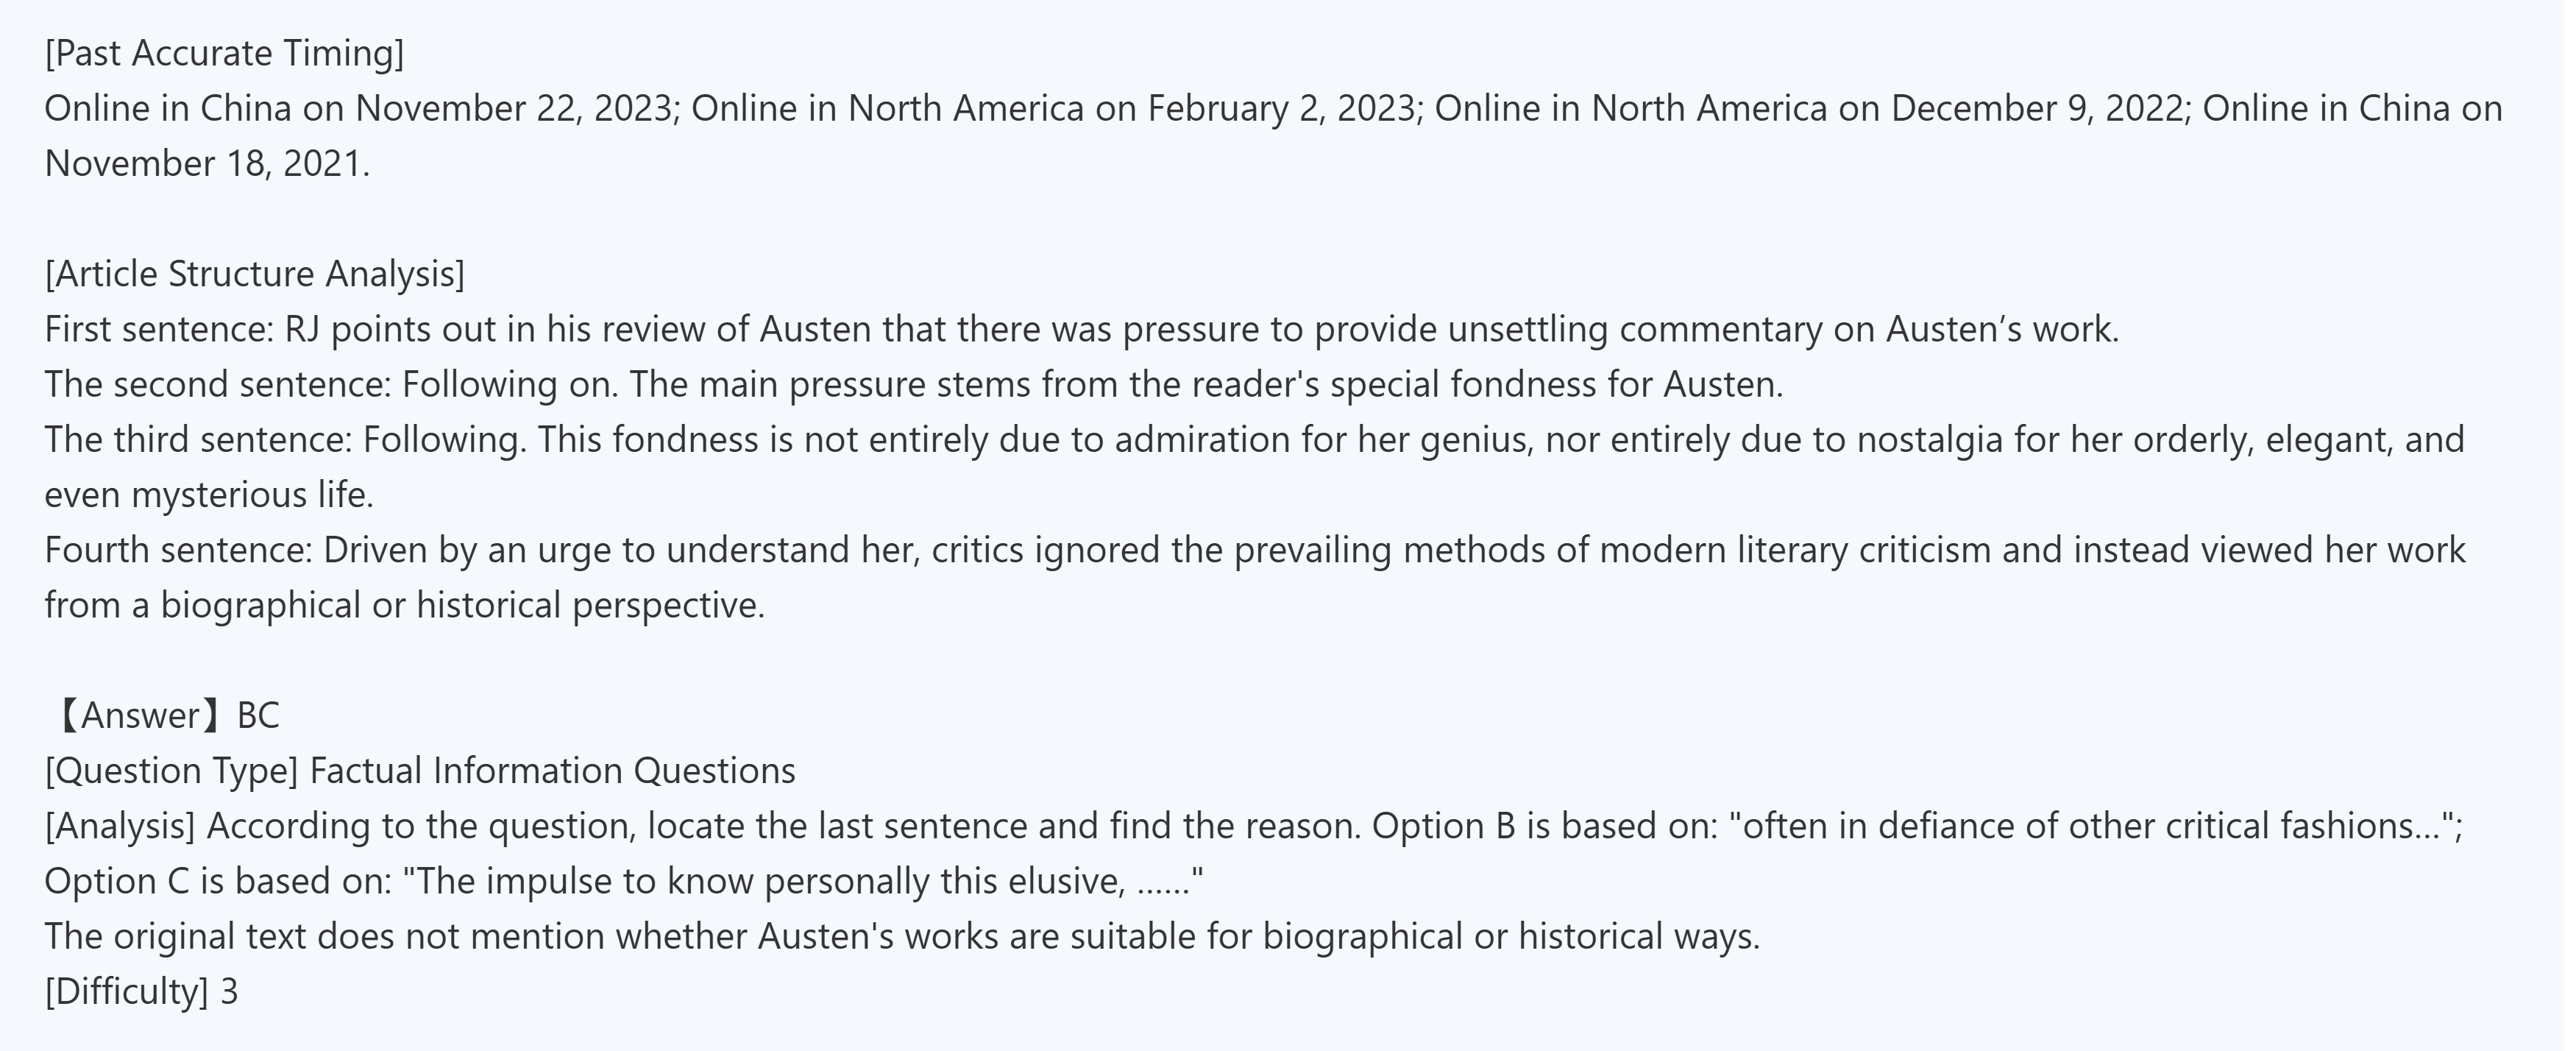The height and width of the screenshot is (1051, 2576).
Task: Click the "The third sentence:" label
Action: pyautogui.click(x=198, y=439)
